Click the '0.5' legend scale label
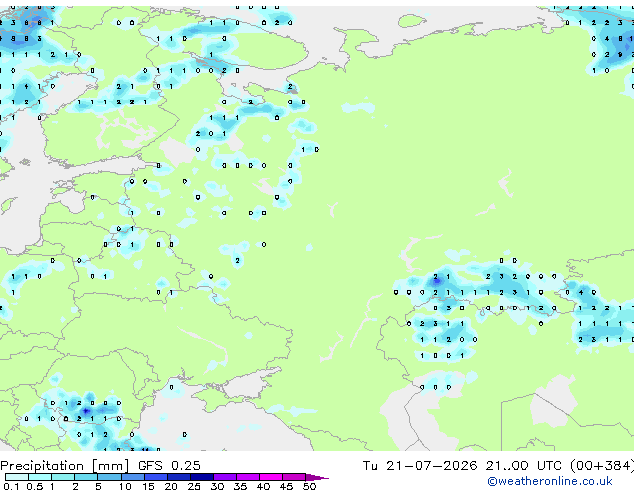Screen dimensions: 634x490 tap(35, 486)
